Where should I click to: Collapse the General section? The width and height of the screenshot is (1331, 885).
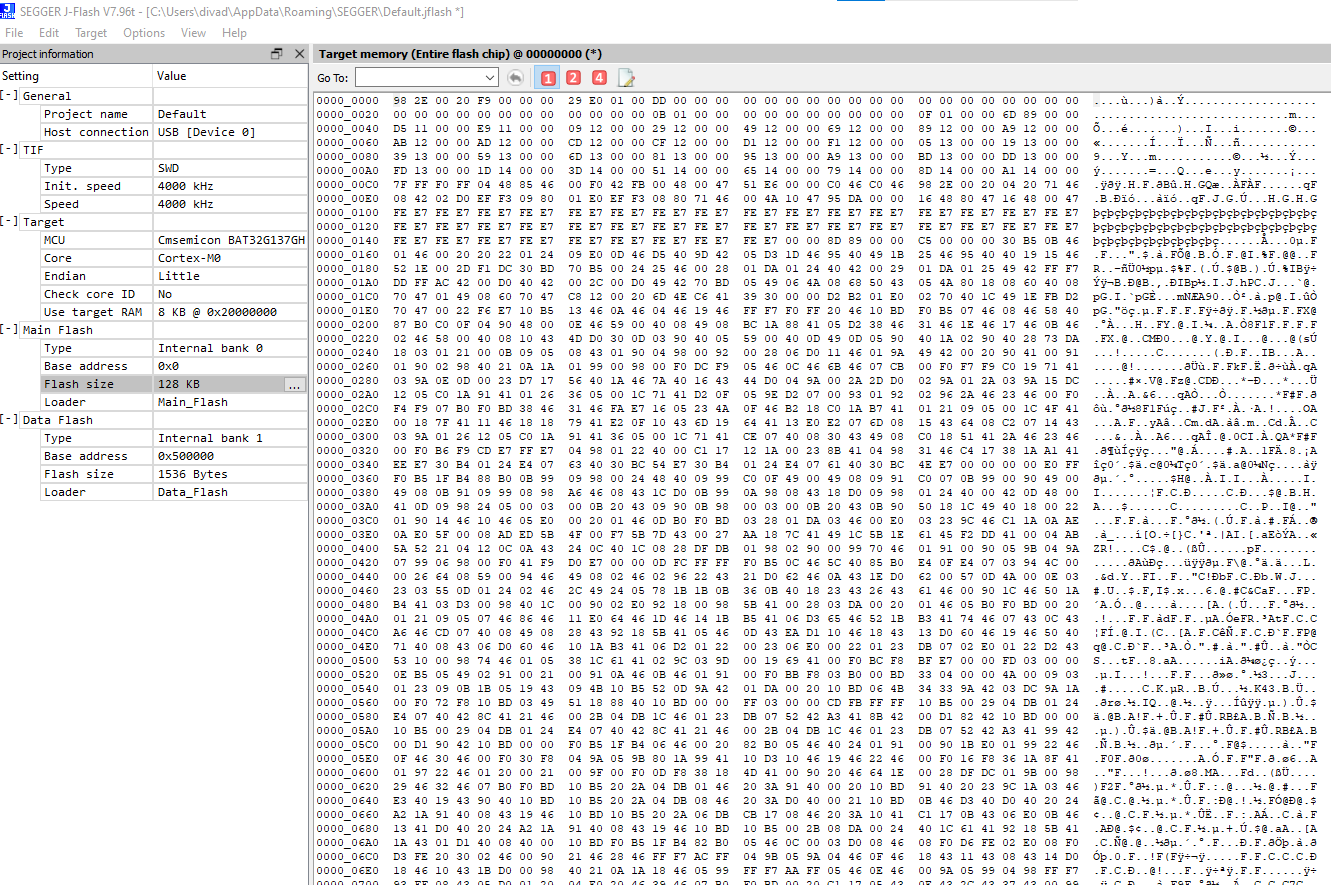click(x=9, y=96)
